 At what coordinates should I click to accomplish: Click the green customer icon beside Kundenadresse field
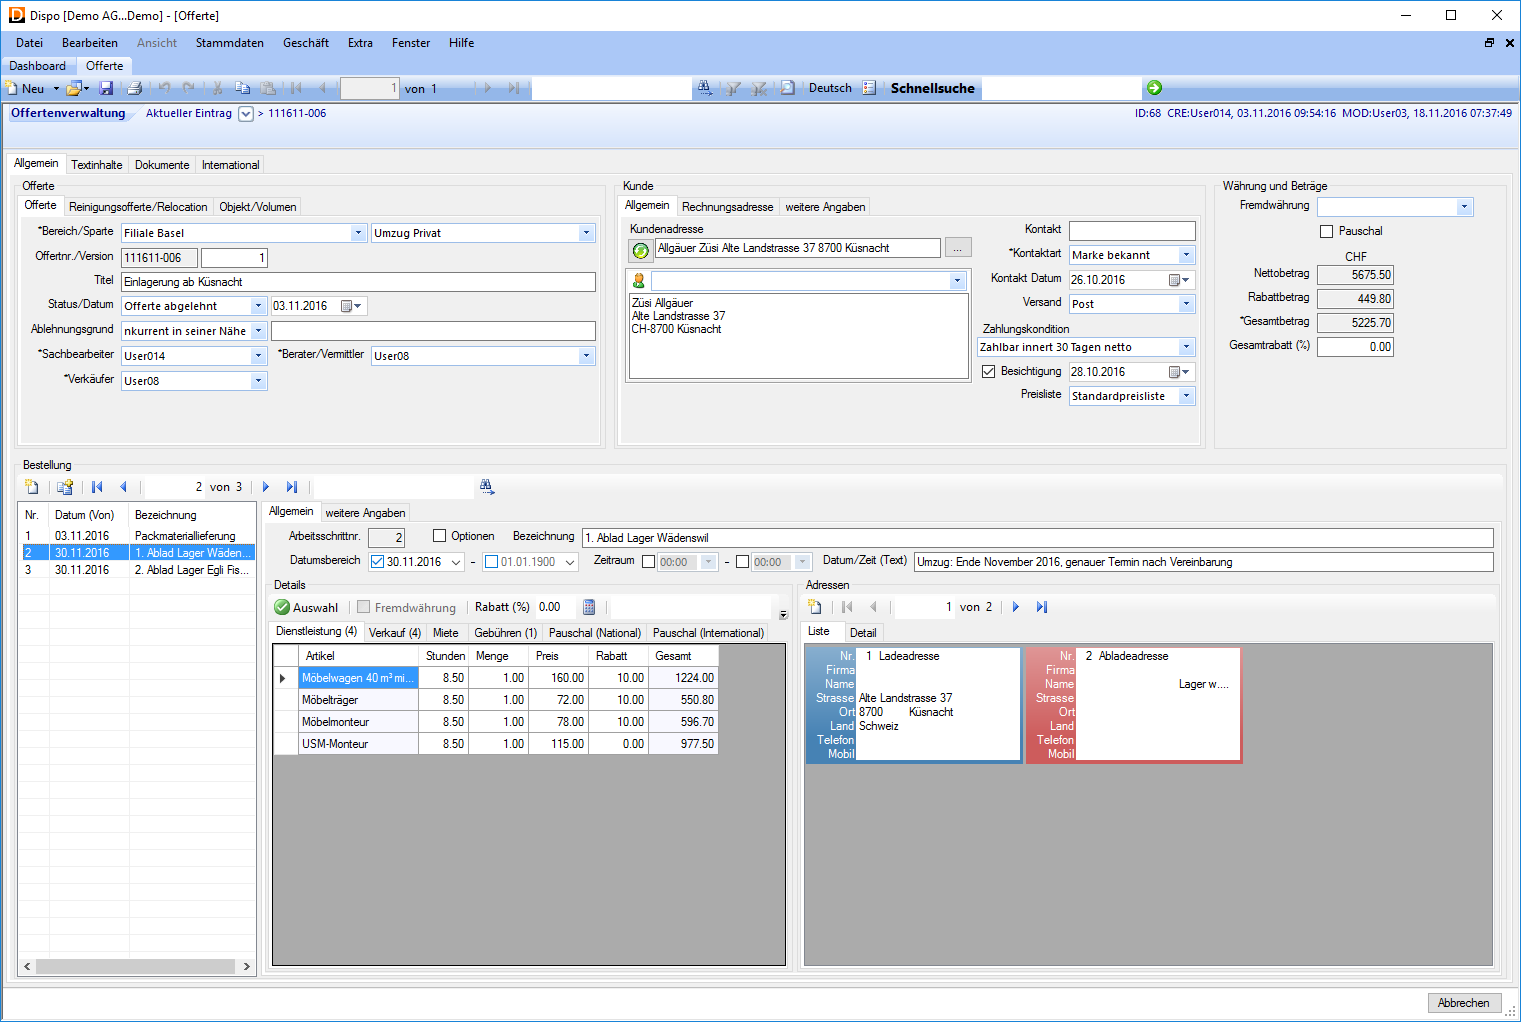640,250
